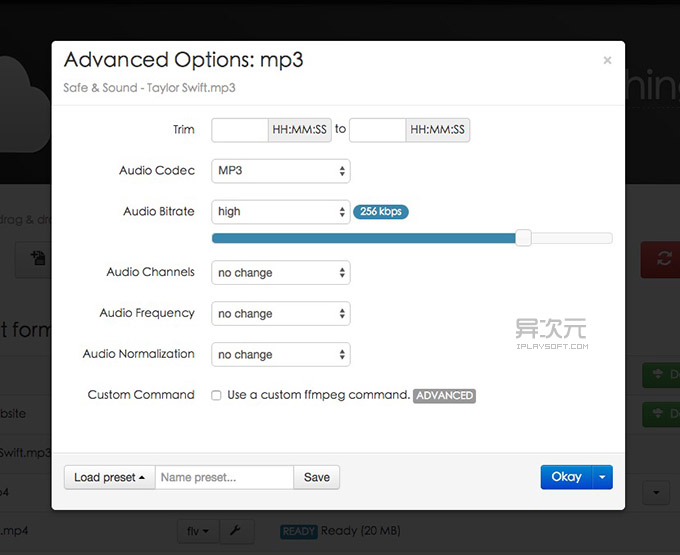This screenshot has height=555, width=680.
Task: Open the Audio Codec dropdown
Action: point(280,171)
